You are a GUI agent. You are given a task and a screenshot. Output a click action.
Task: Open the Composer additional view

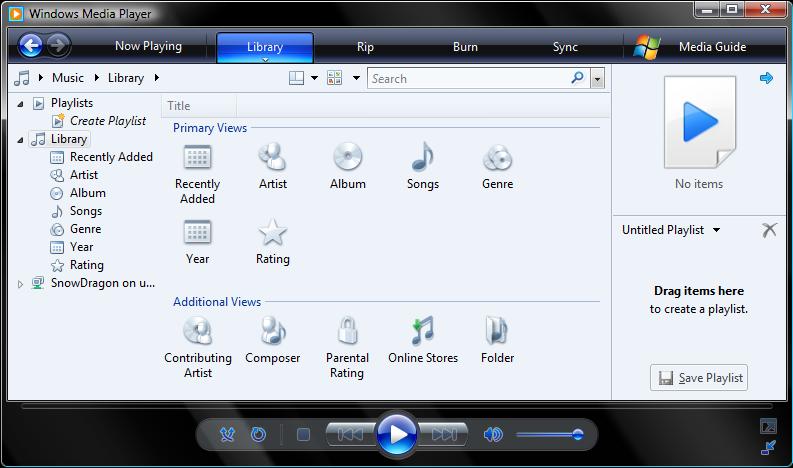tap(273, 331)
